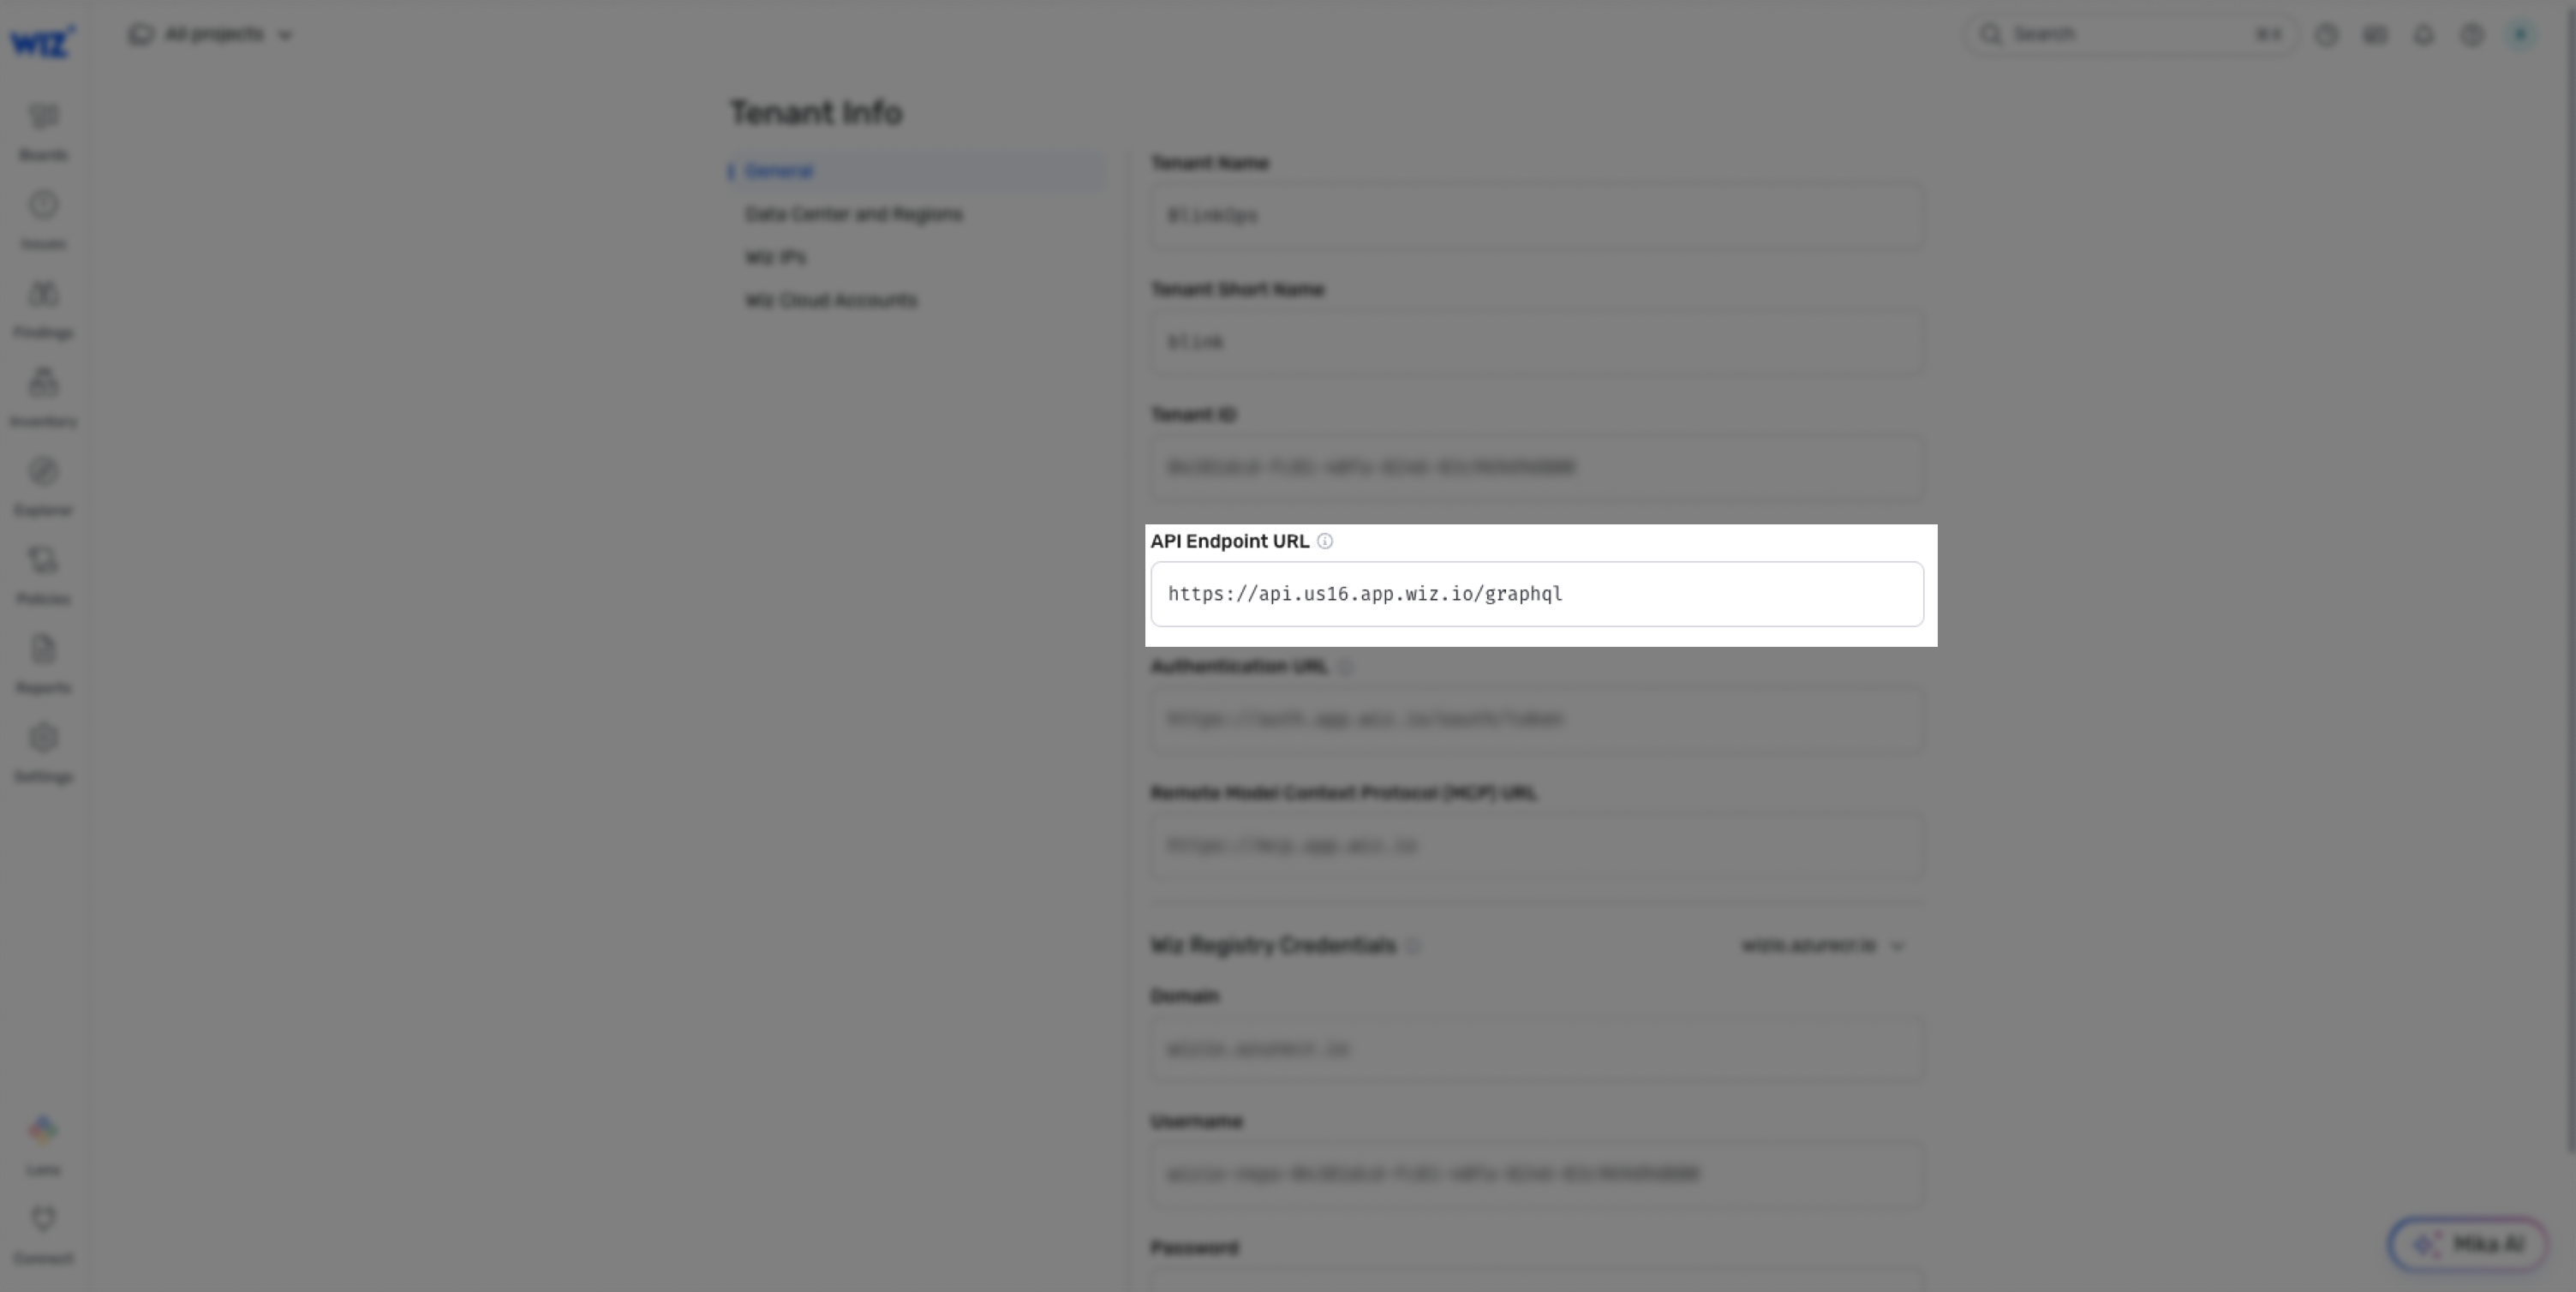Click the Wiz logo
The width and height of the screenshot is (2576, 1292).
(x=42, y=41)
